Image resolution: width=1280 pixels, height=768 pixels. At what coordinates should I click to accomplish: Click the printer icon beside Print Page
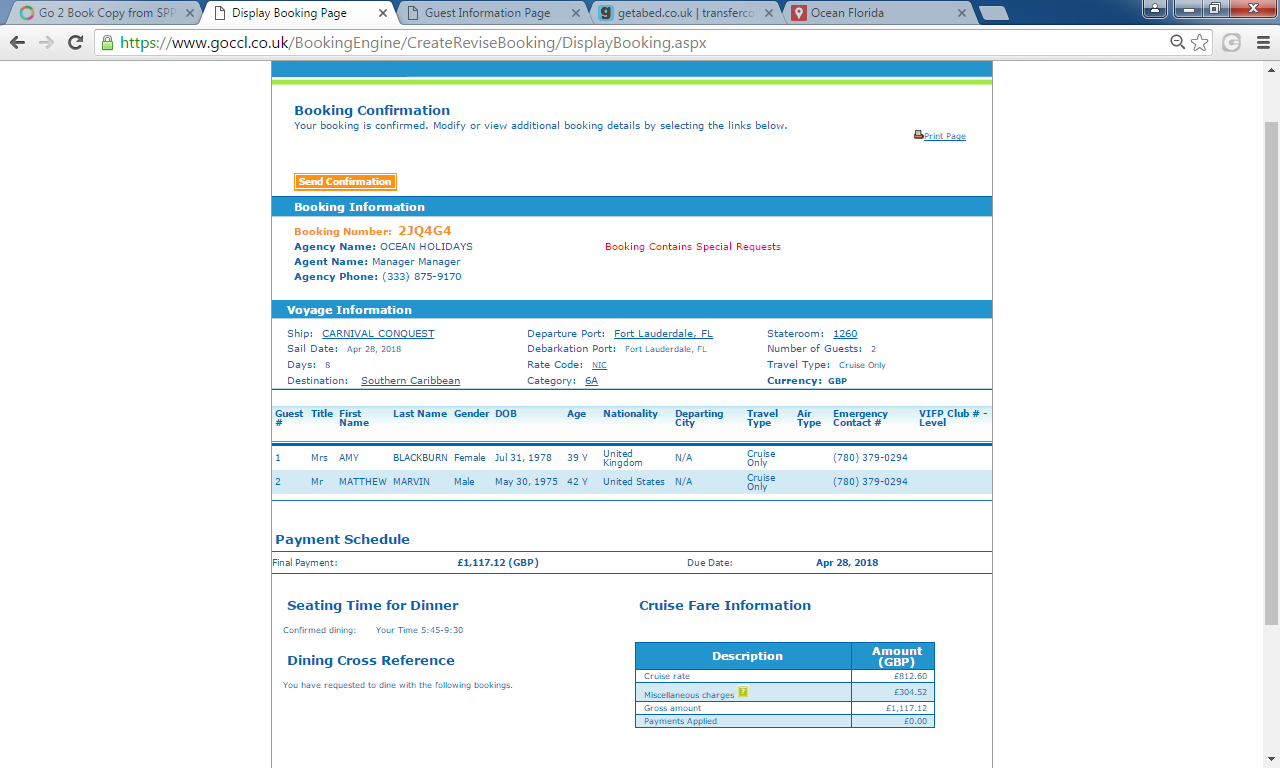pyautogui.click(x=918, y=135)
